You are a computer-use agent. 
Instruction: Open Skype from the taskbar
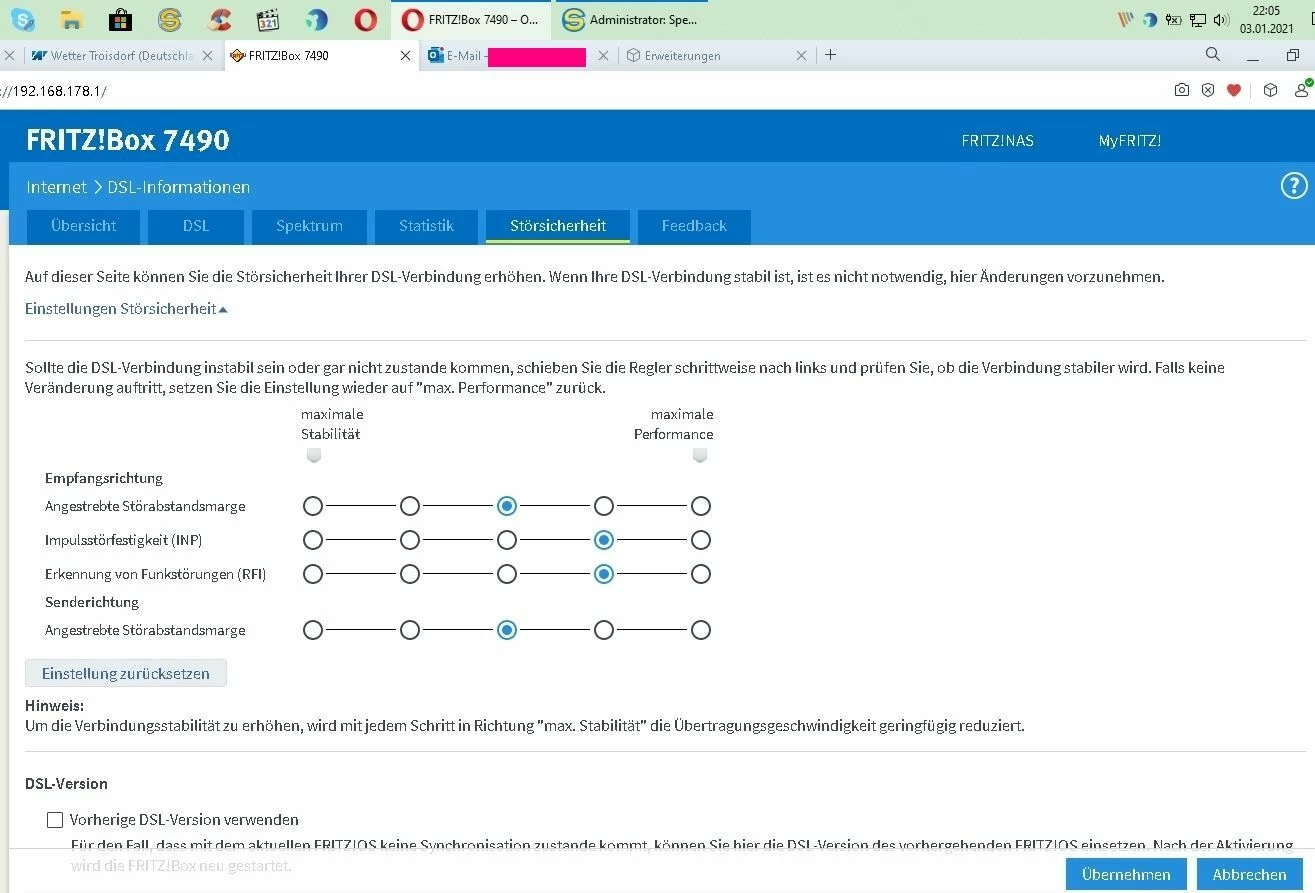(x=21, y=19)
